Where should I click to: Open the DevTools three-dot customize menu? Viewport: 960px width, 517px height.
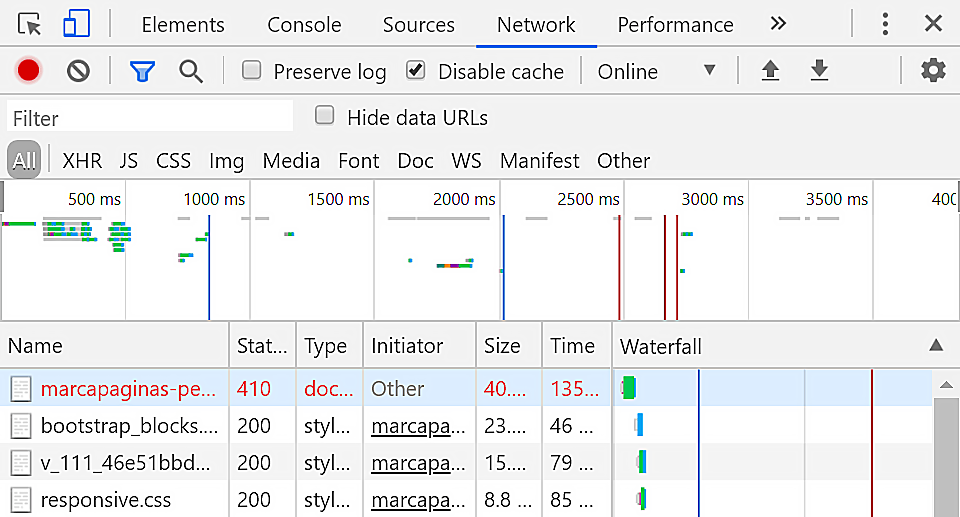point(885,24)
